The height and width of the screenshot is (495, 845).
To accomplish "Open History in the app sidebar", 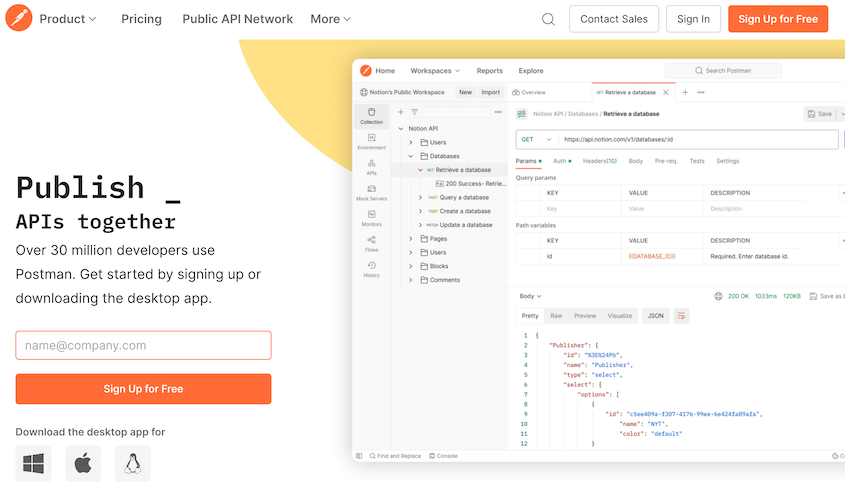I will (371, 269).
